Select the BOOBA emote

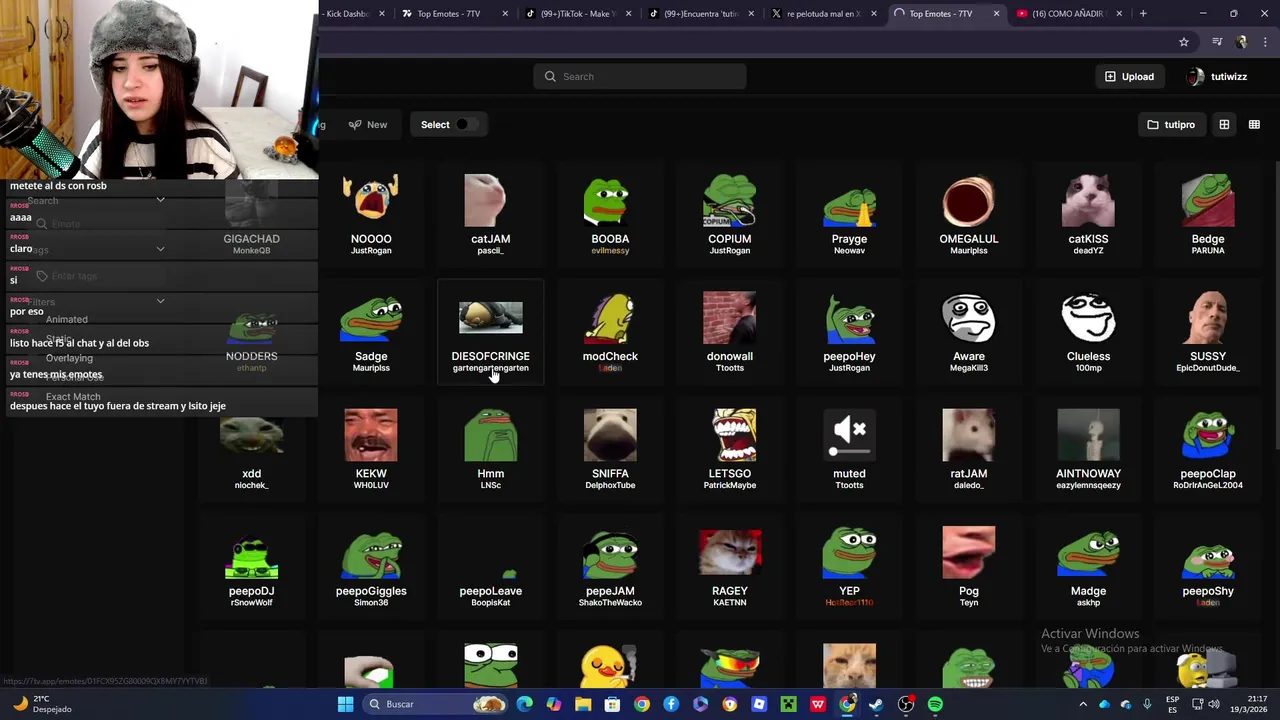coord(610,214)
